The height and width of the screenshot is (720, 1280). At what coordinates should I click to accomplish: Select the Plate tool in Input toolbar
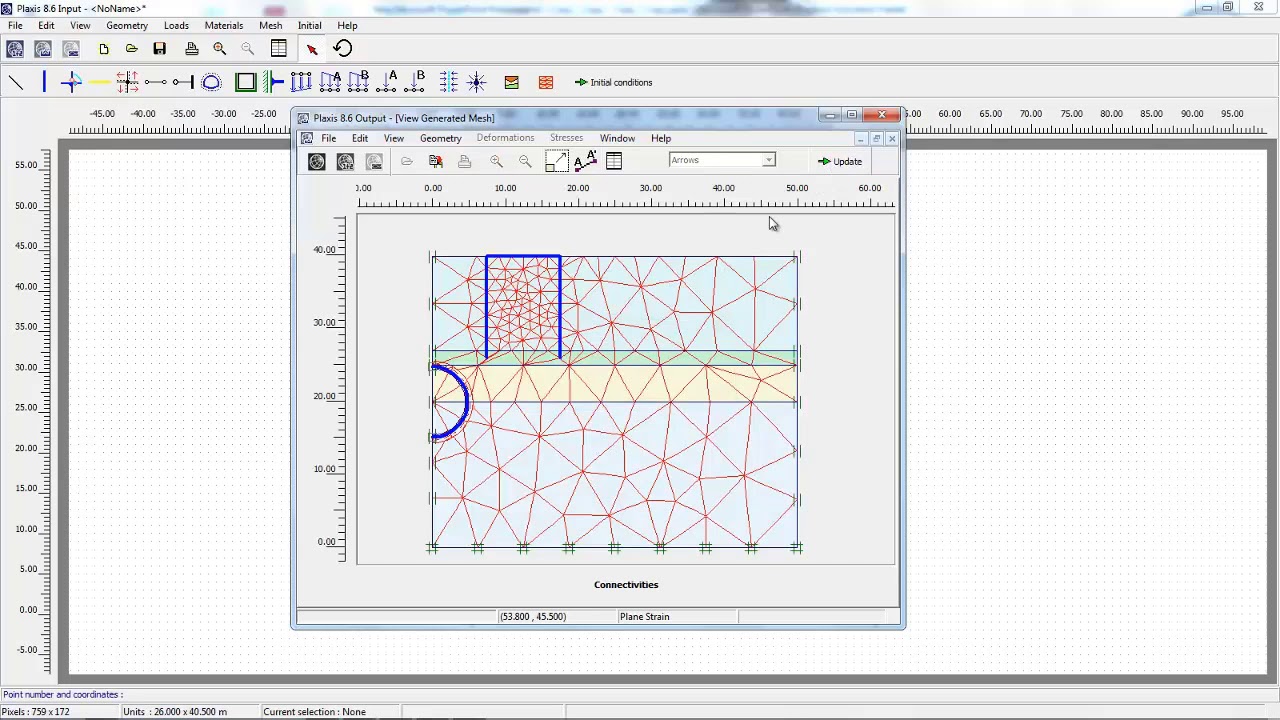point(44,82)
